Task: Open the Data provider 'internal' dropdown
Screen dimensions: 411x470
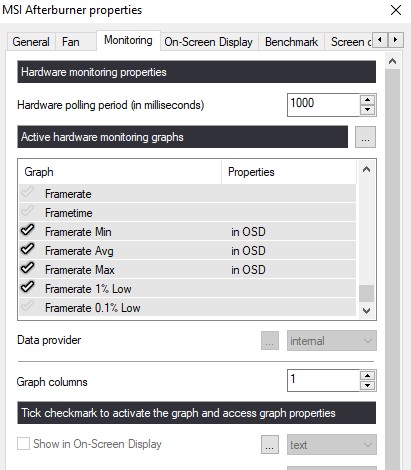Action: [x=332, y=341]
